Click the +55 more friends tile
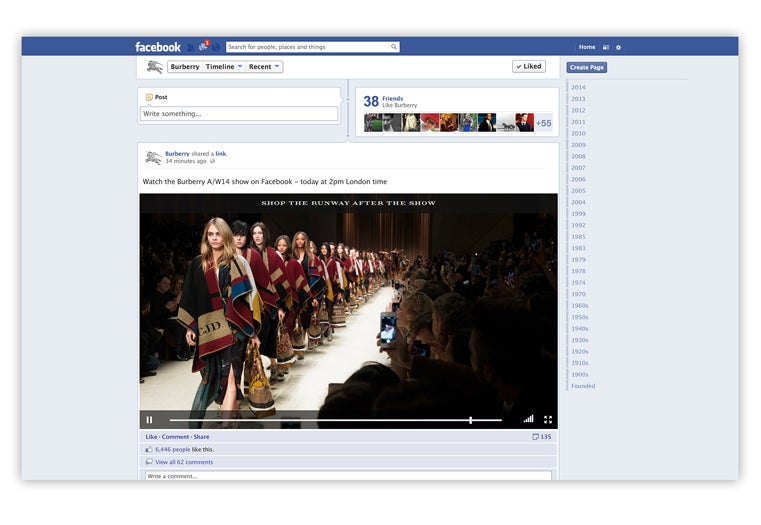Screen dimensions: 761x525 (543, 123)
